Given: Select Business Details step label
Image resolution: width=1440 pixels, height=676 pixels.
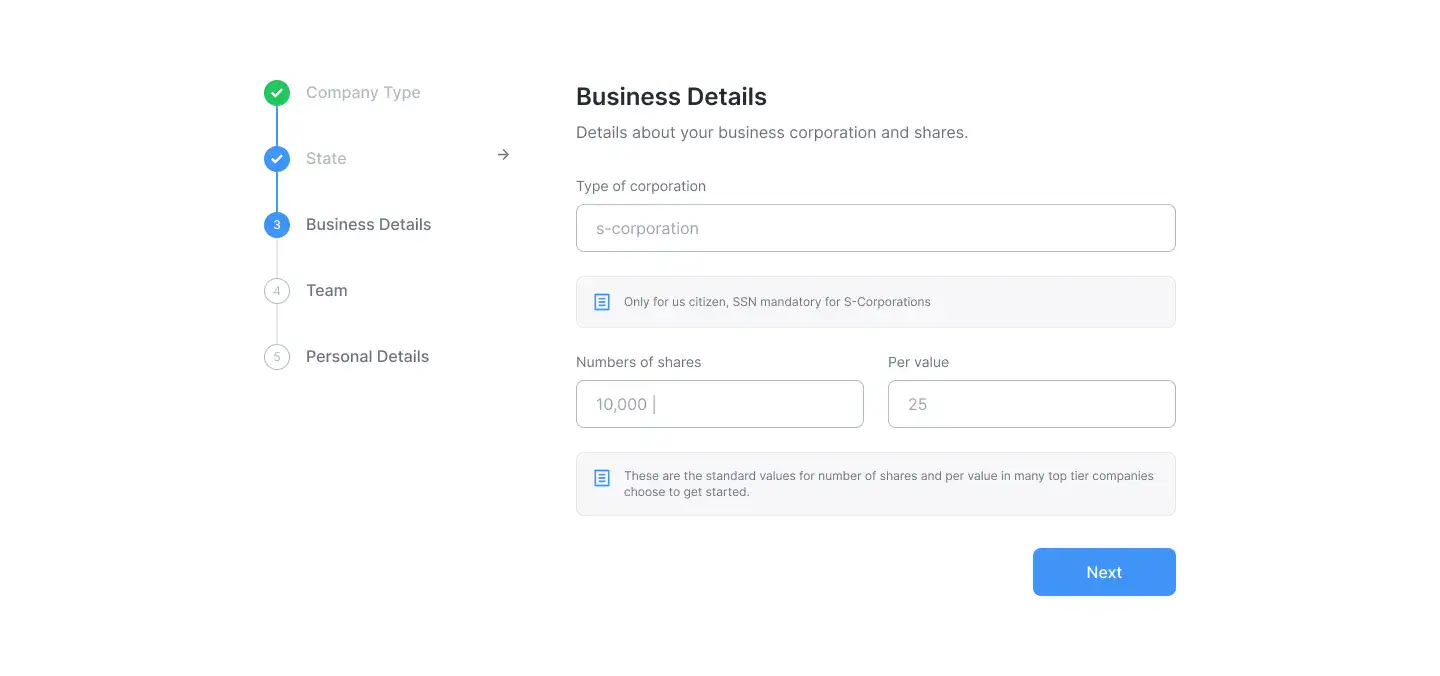Looking at the screenshot, I should 368,225.
